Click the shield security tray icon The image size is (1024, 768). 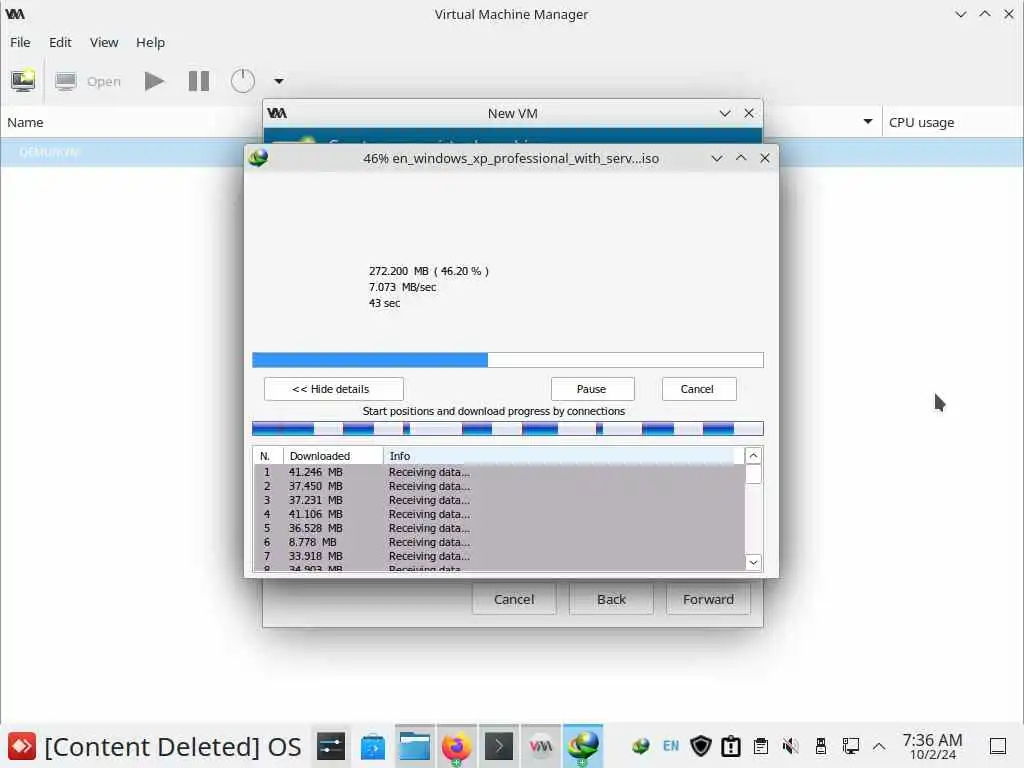pos(701,746)
